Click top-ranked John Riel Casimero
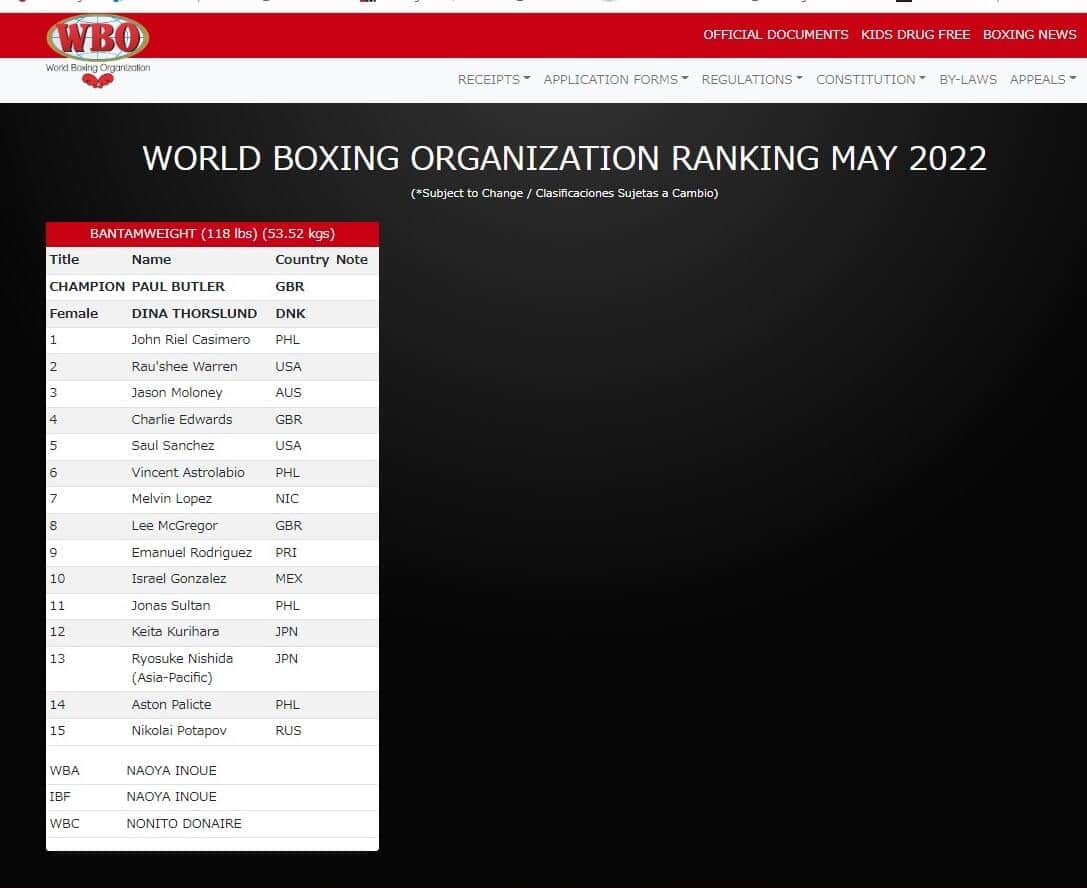 pos(191,340)
